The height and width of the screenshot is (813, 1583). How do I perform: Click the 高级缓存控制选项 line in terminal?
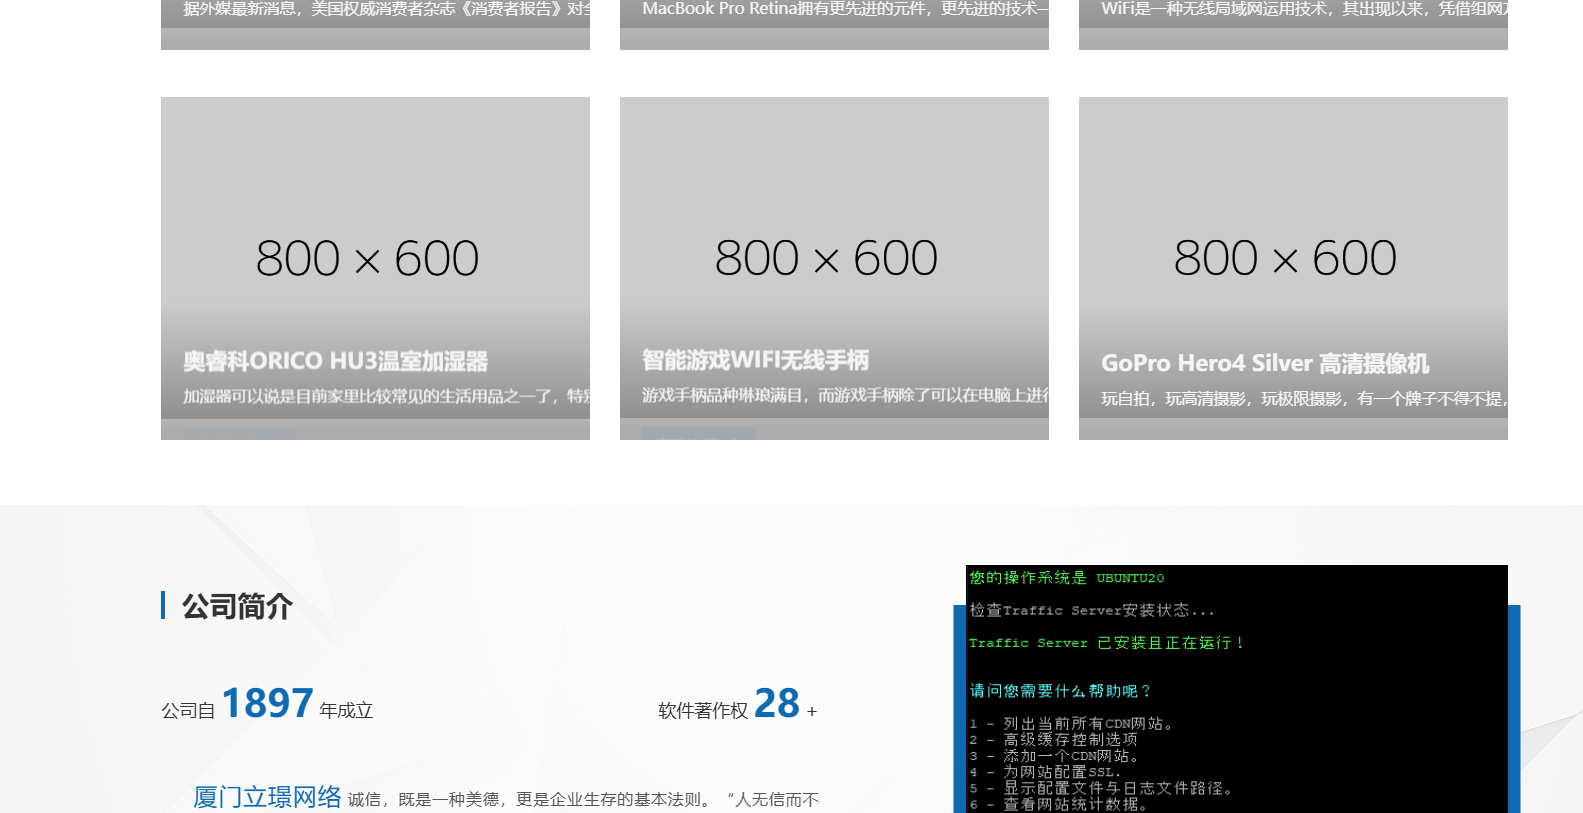point(1053,739)
